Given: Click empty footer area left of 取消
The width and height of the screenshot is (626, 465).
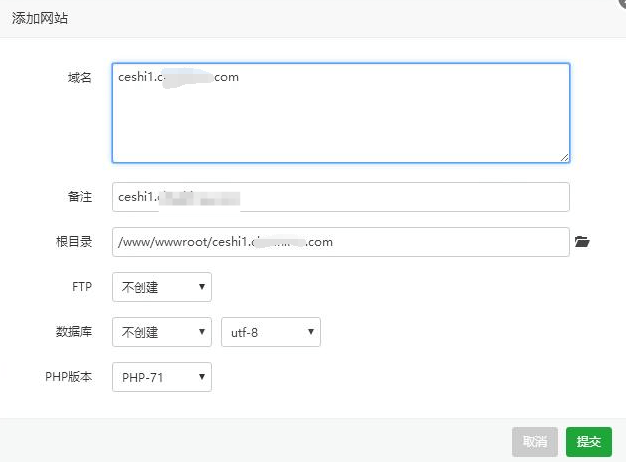Looking at the screenshot, I should (250, 441).
